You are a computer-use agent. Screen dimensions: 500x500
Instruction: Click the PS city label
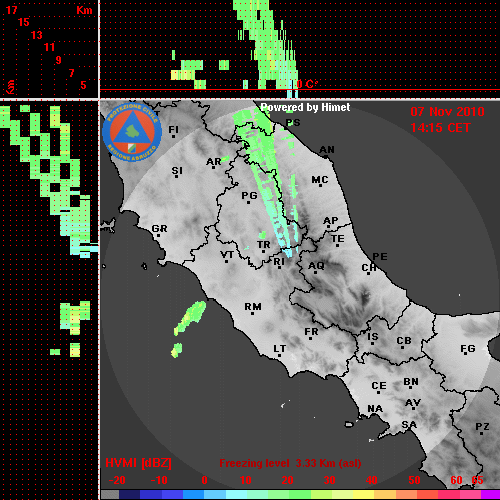click(x=293, y=123)
